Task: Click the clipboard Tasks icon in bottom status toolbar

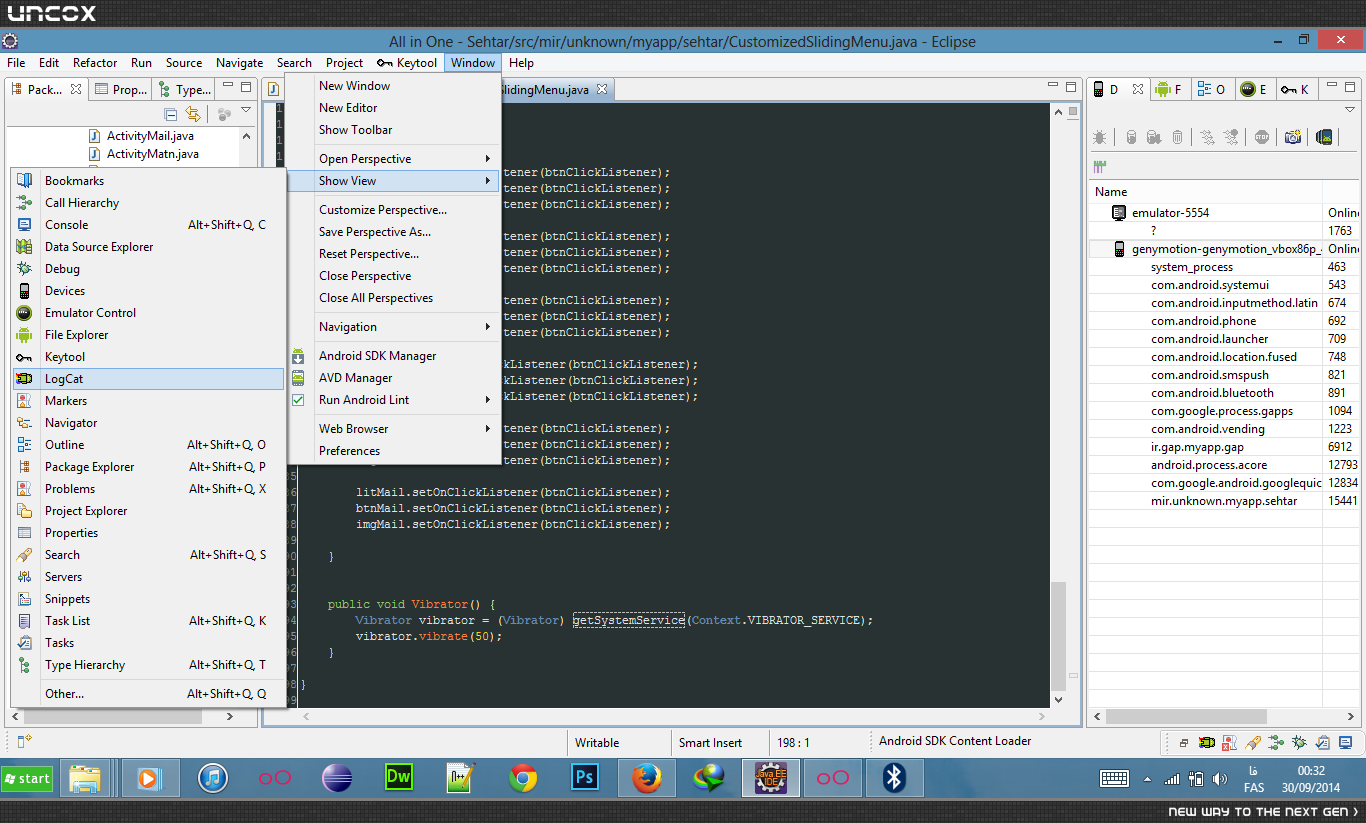Action: click(x=1321, y=743)
